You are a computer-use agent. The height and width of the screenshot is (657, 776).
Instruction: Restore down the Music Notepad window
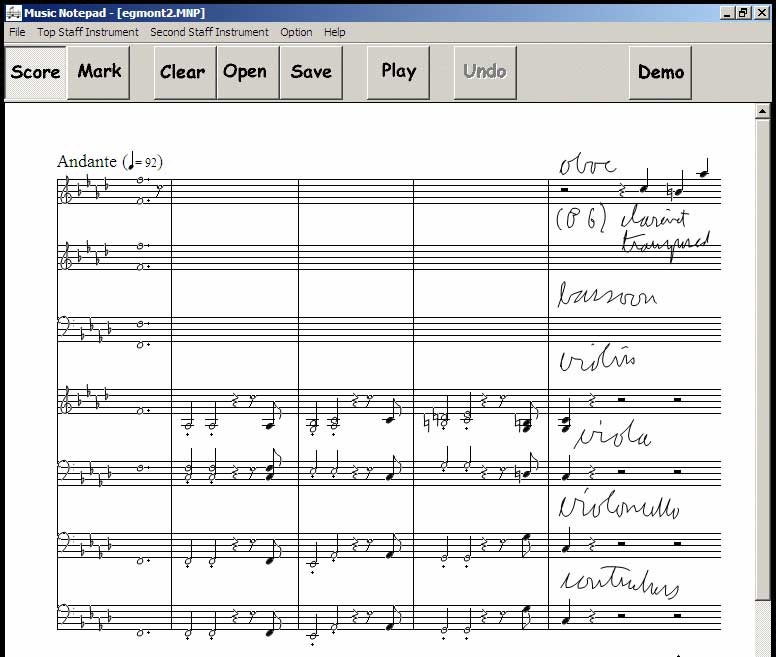[x=743, y=13]
